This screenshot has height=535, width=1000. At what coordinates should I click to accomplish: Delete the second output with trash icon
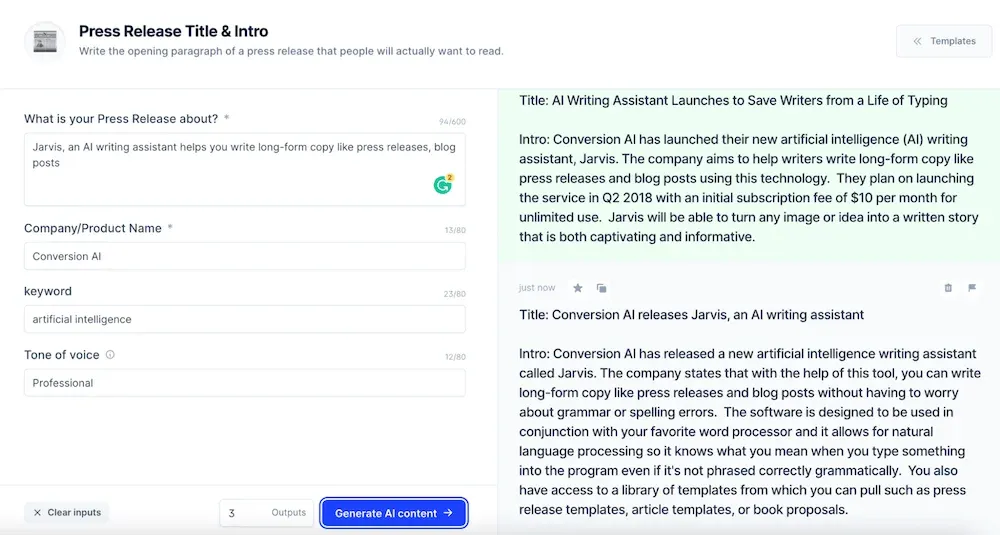tap(948, 288)
